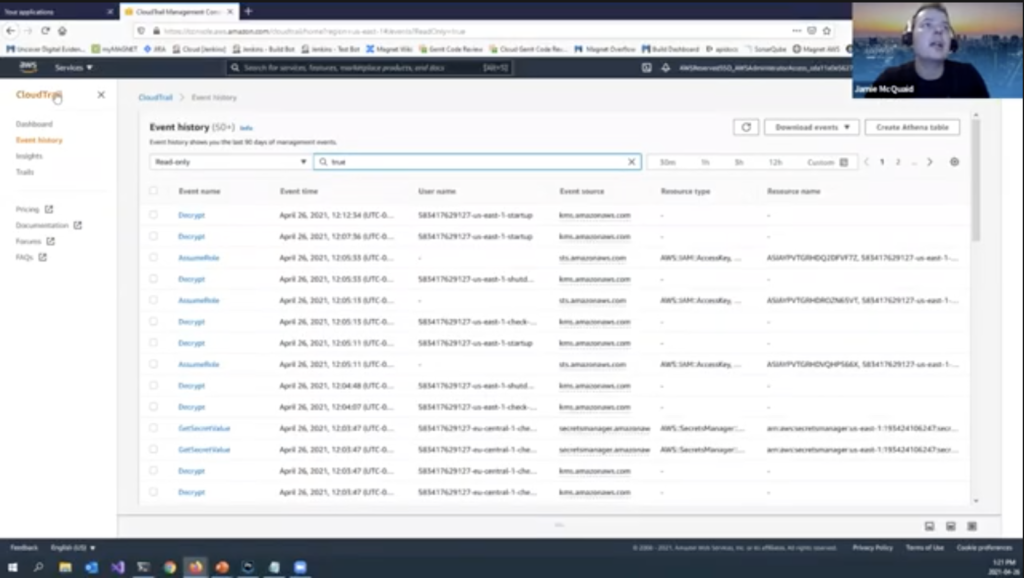Check the Decrypt event at 12:04:48
The image size is (1024, 578).
coord(153,385)
